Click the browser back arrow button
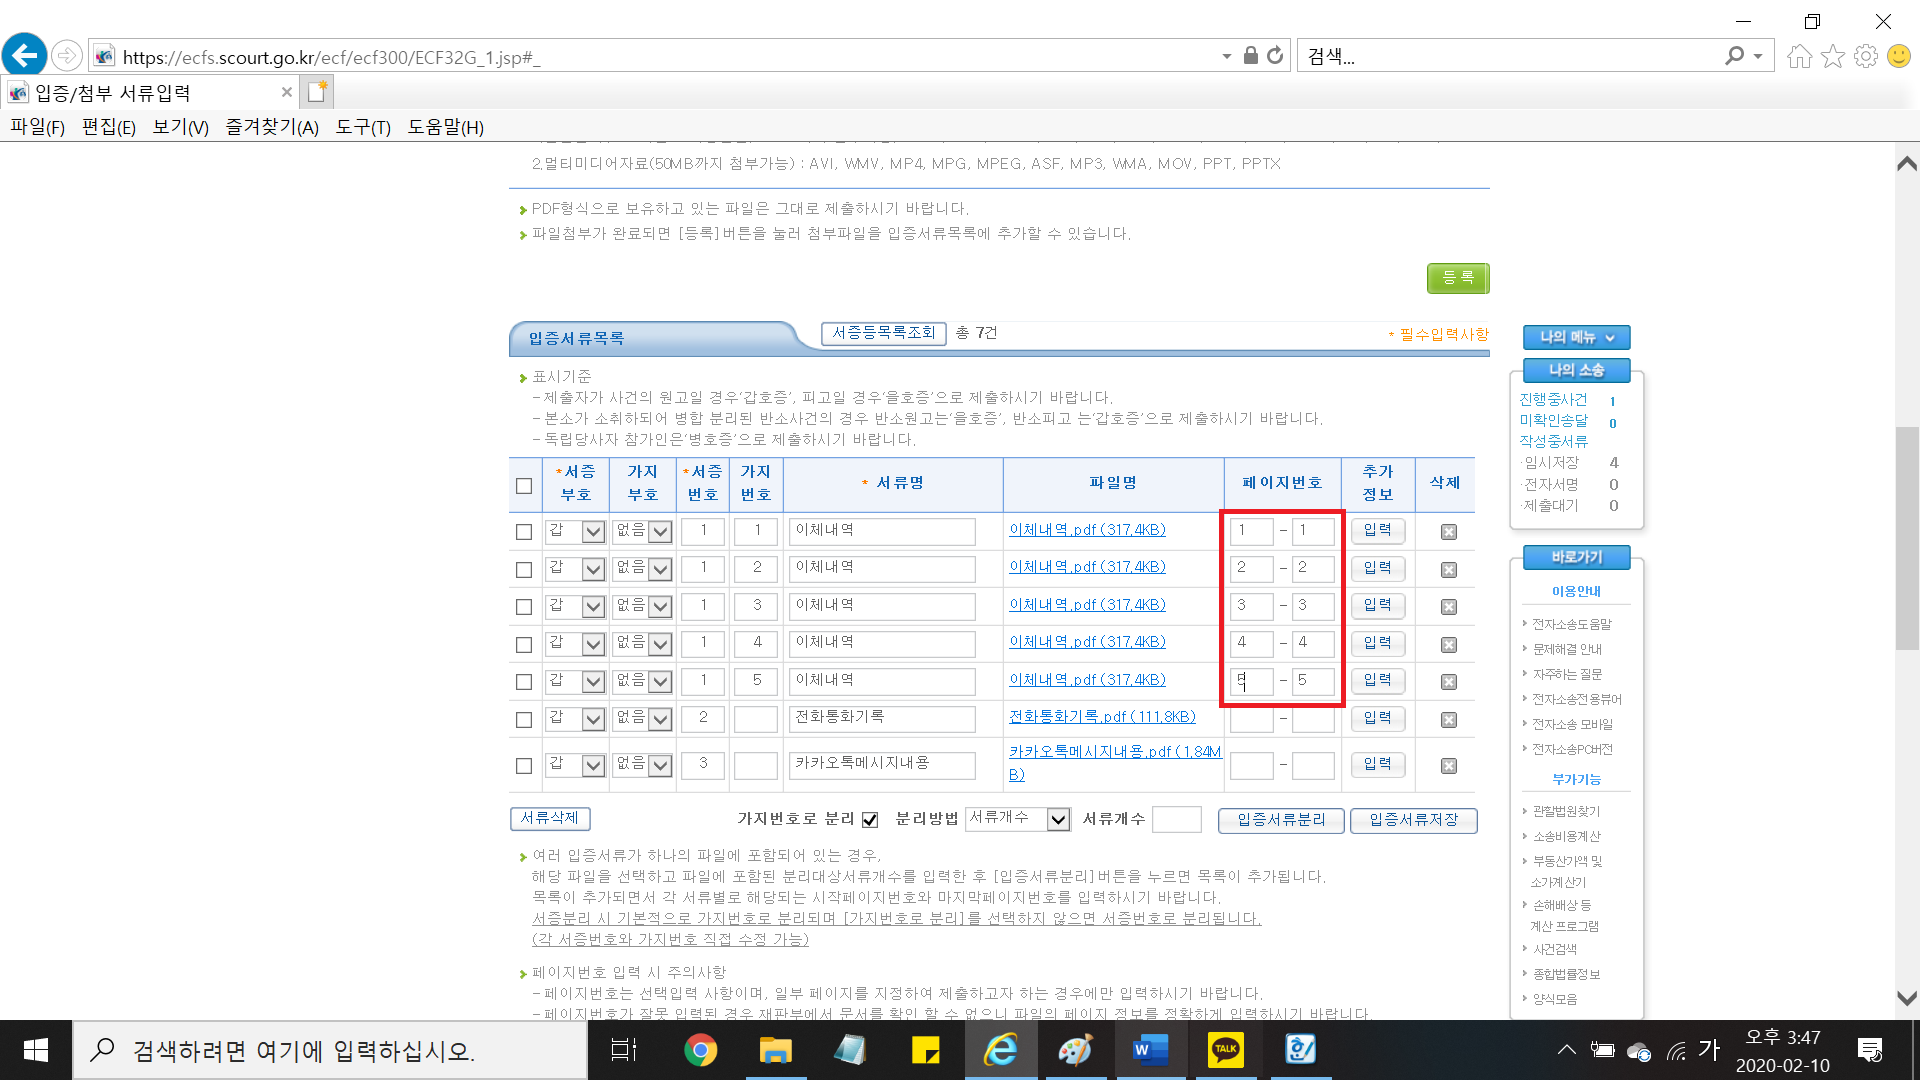Viewport: 1920px width, 1080px height. [x=25, y=55]
